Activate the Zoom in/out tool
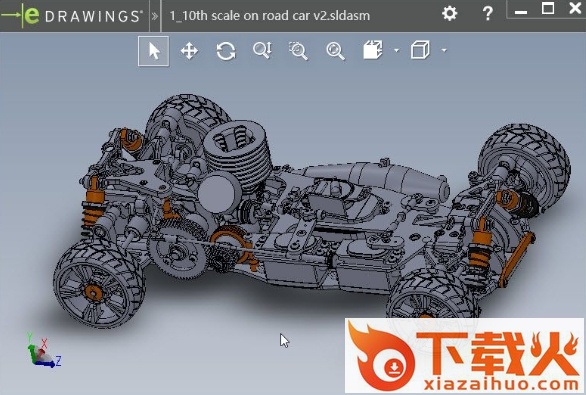 262,50
